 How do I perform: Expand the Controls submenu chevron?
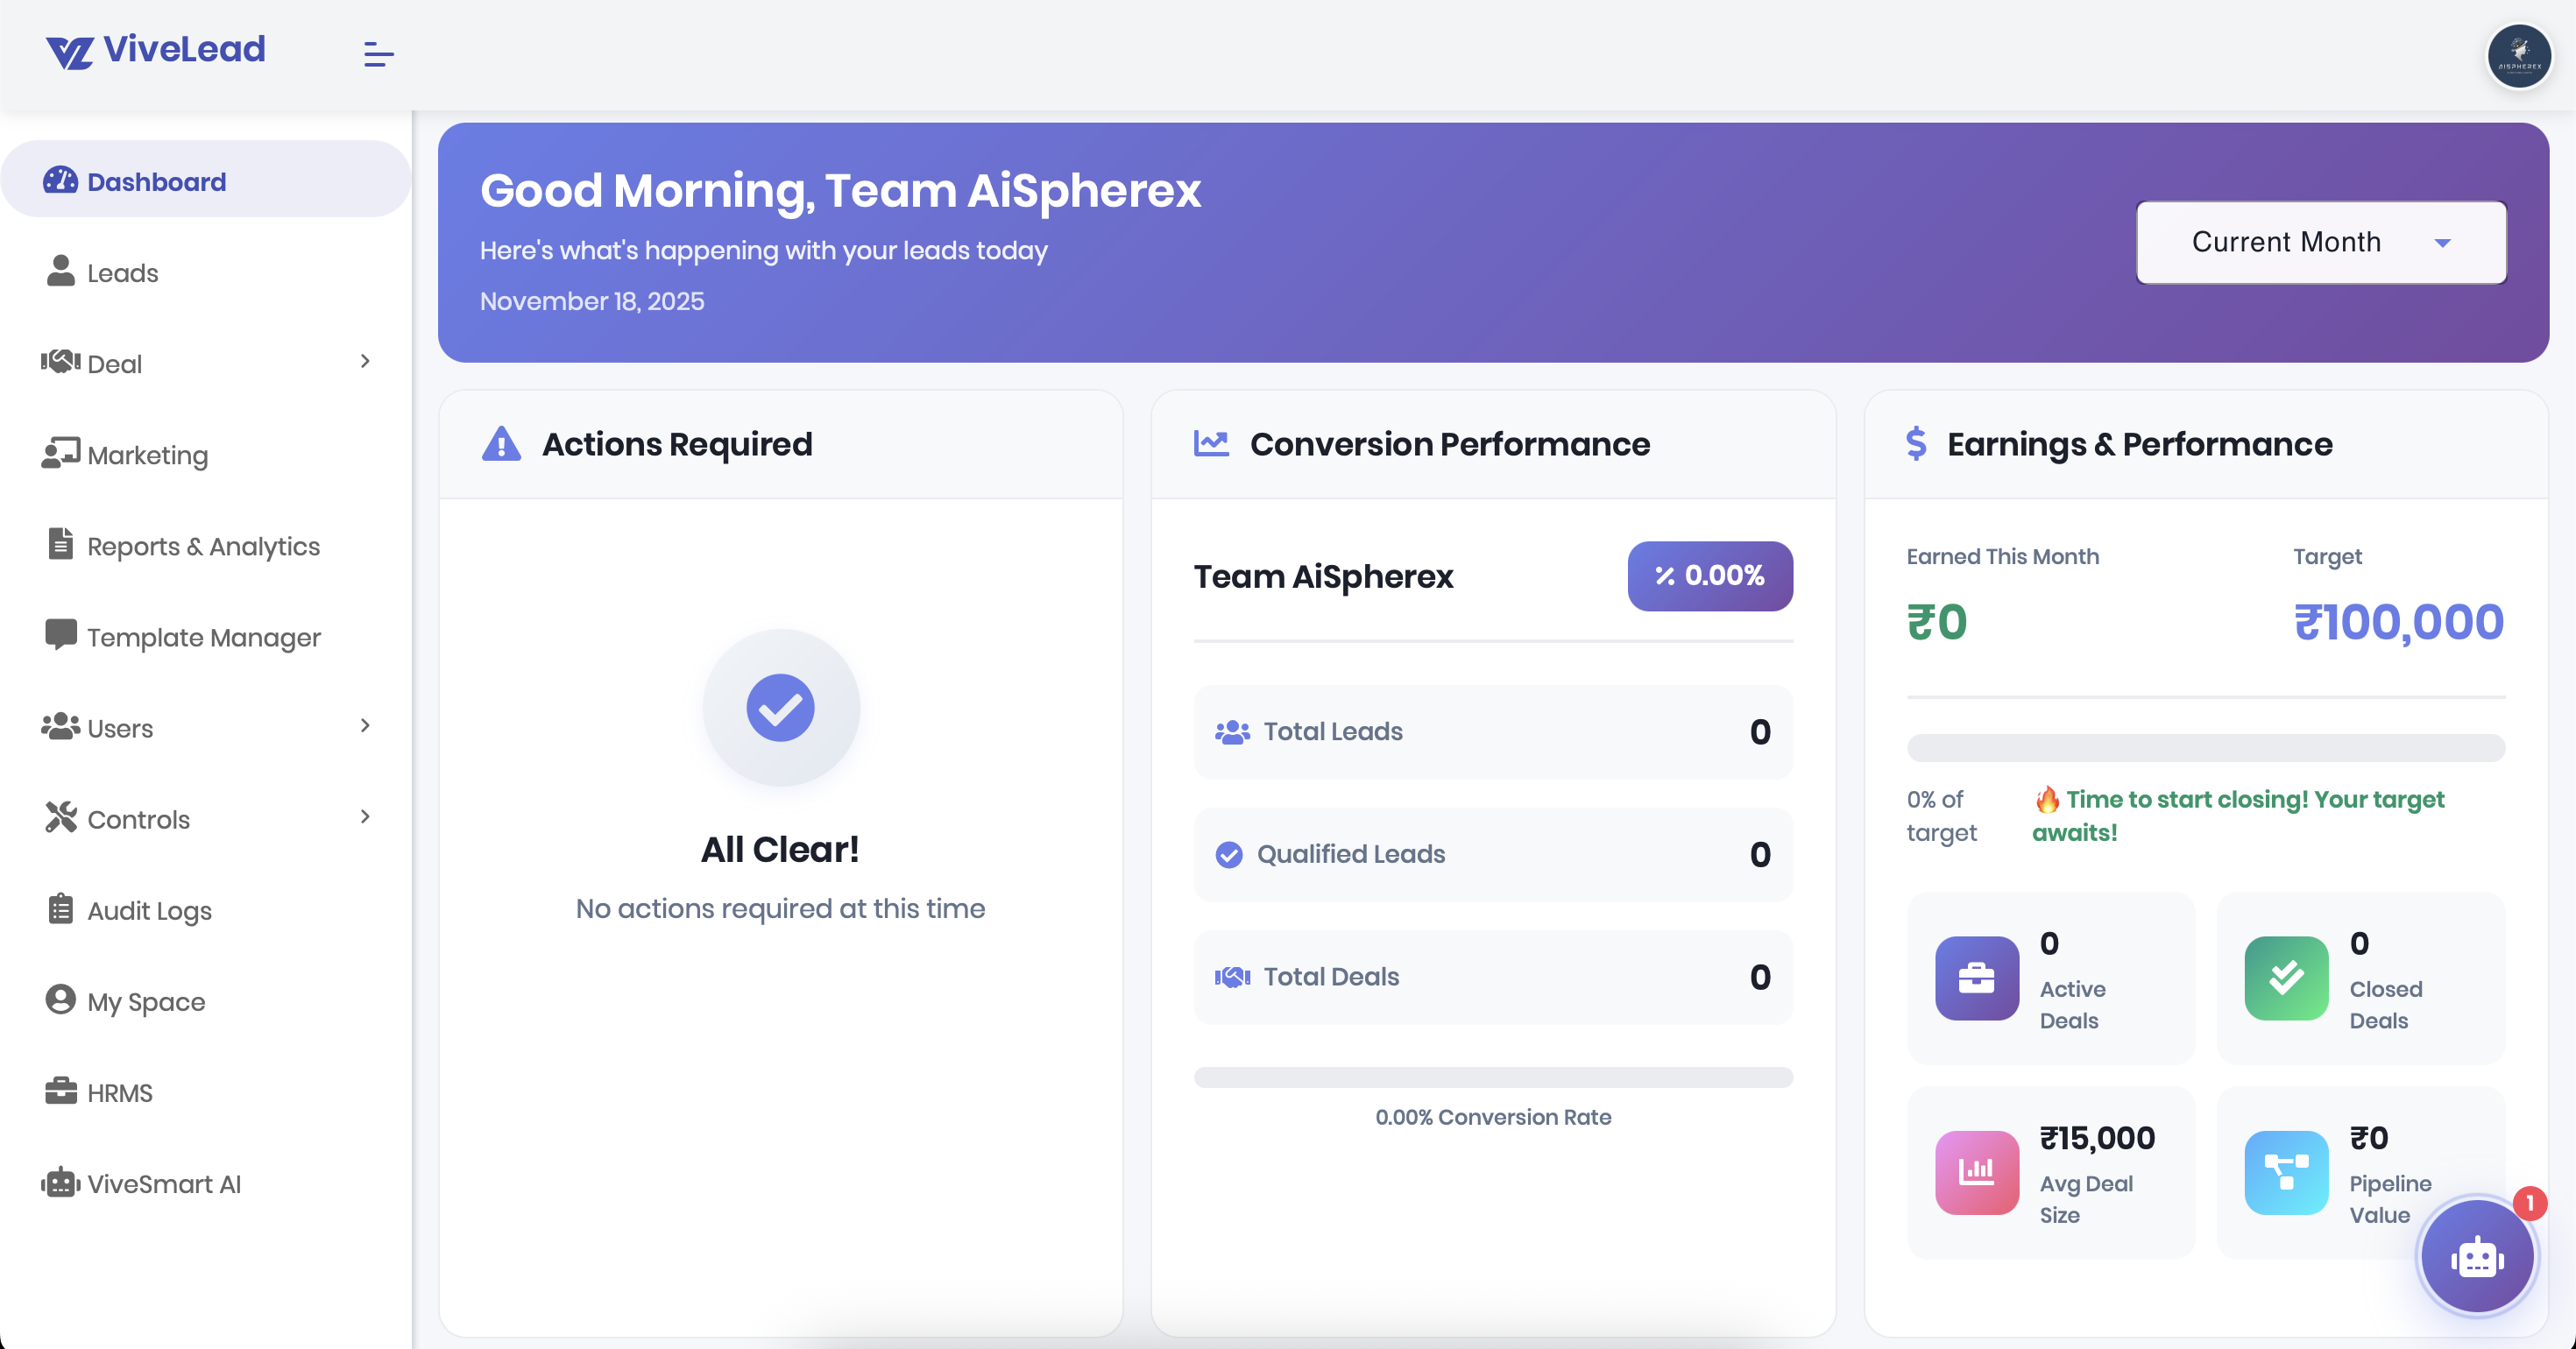[365, 816]
